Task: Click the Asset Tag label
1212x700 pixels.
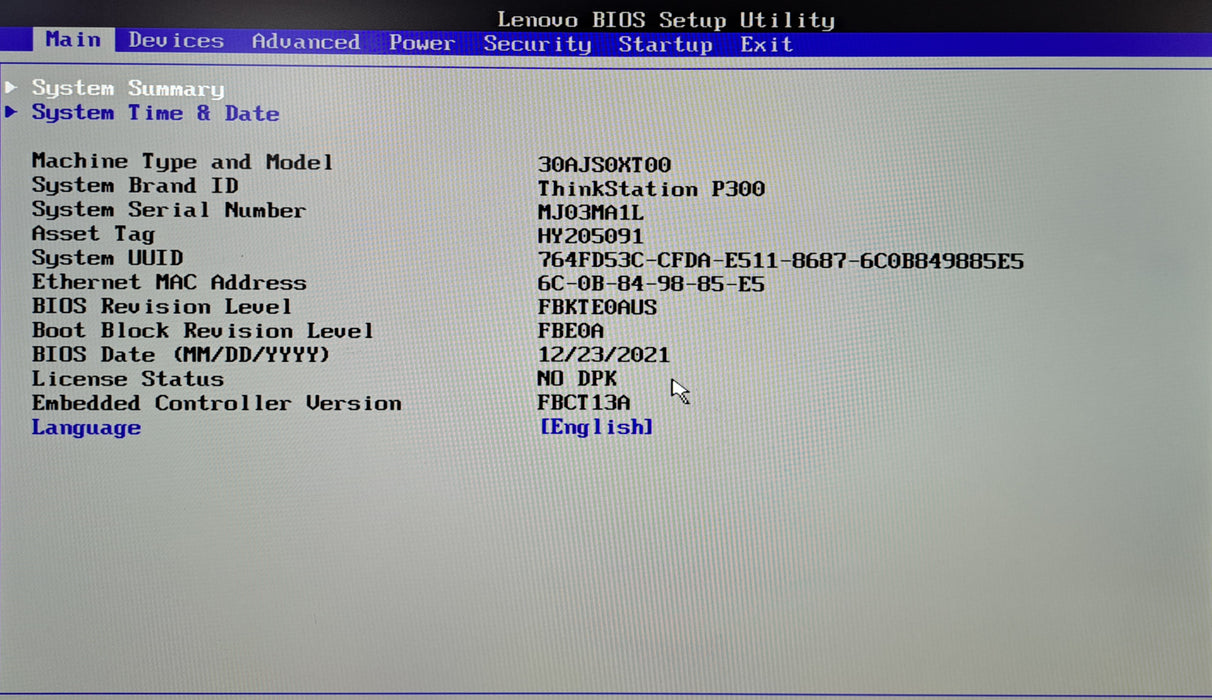Action: click(93, 234)
